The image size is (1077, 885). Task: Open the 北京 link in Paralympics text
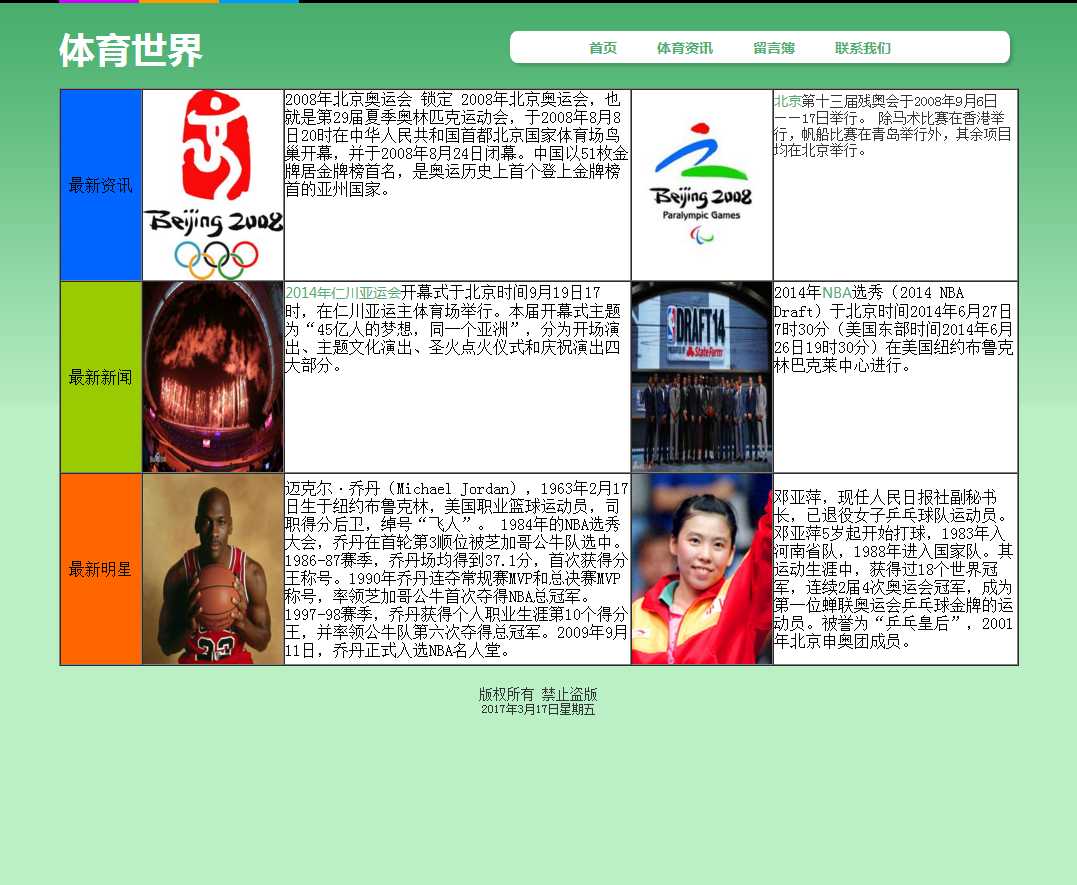[x=787, y=101]
